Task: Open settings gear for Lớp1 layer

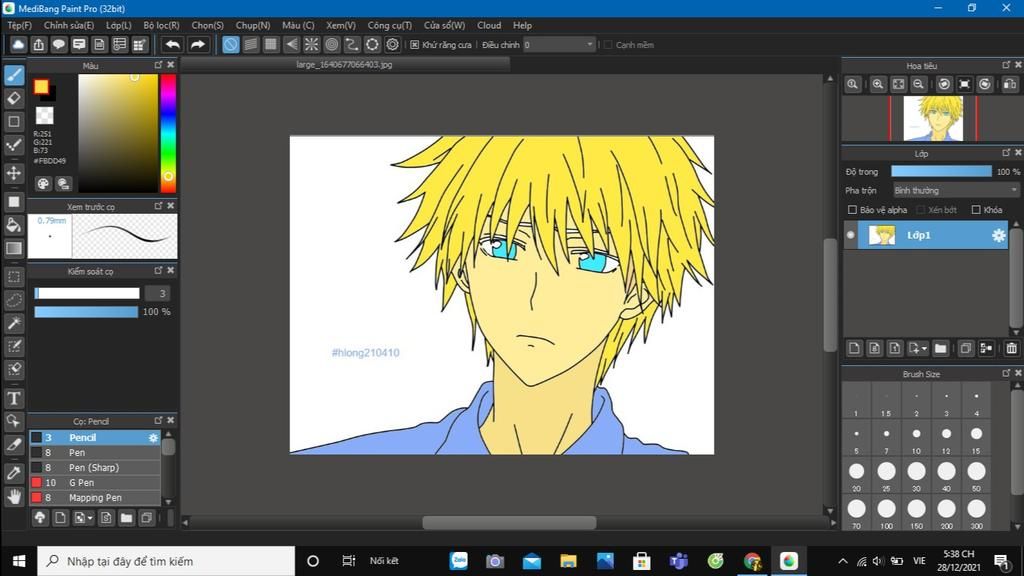Action: click(x=999, y=235)
